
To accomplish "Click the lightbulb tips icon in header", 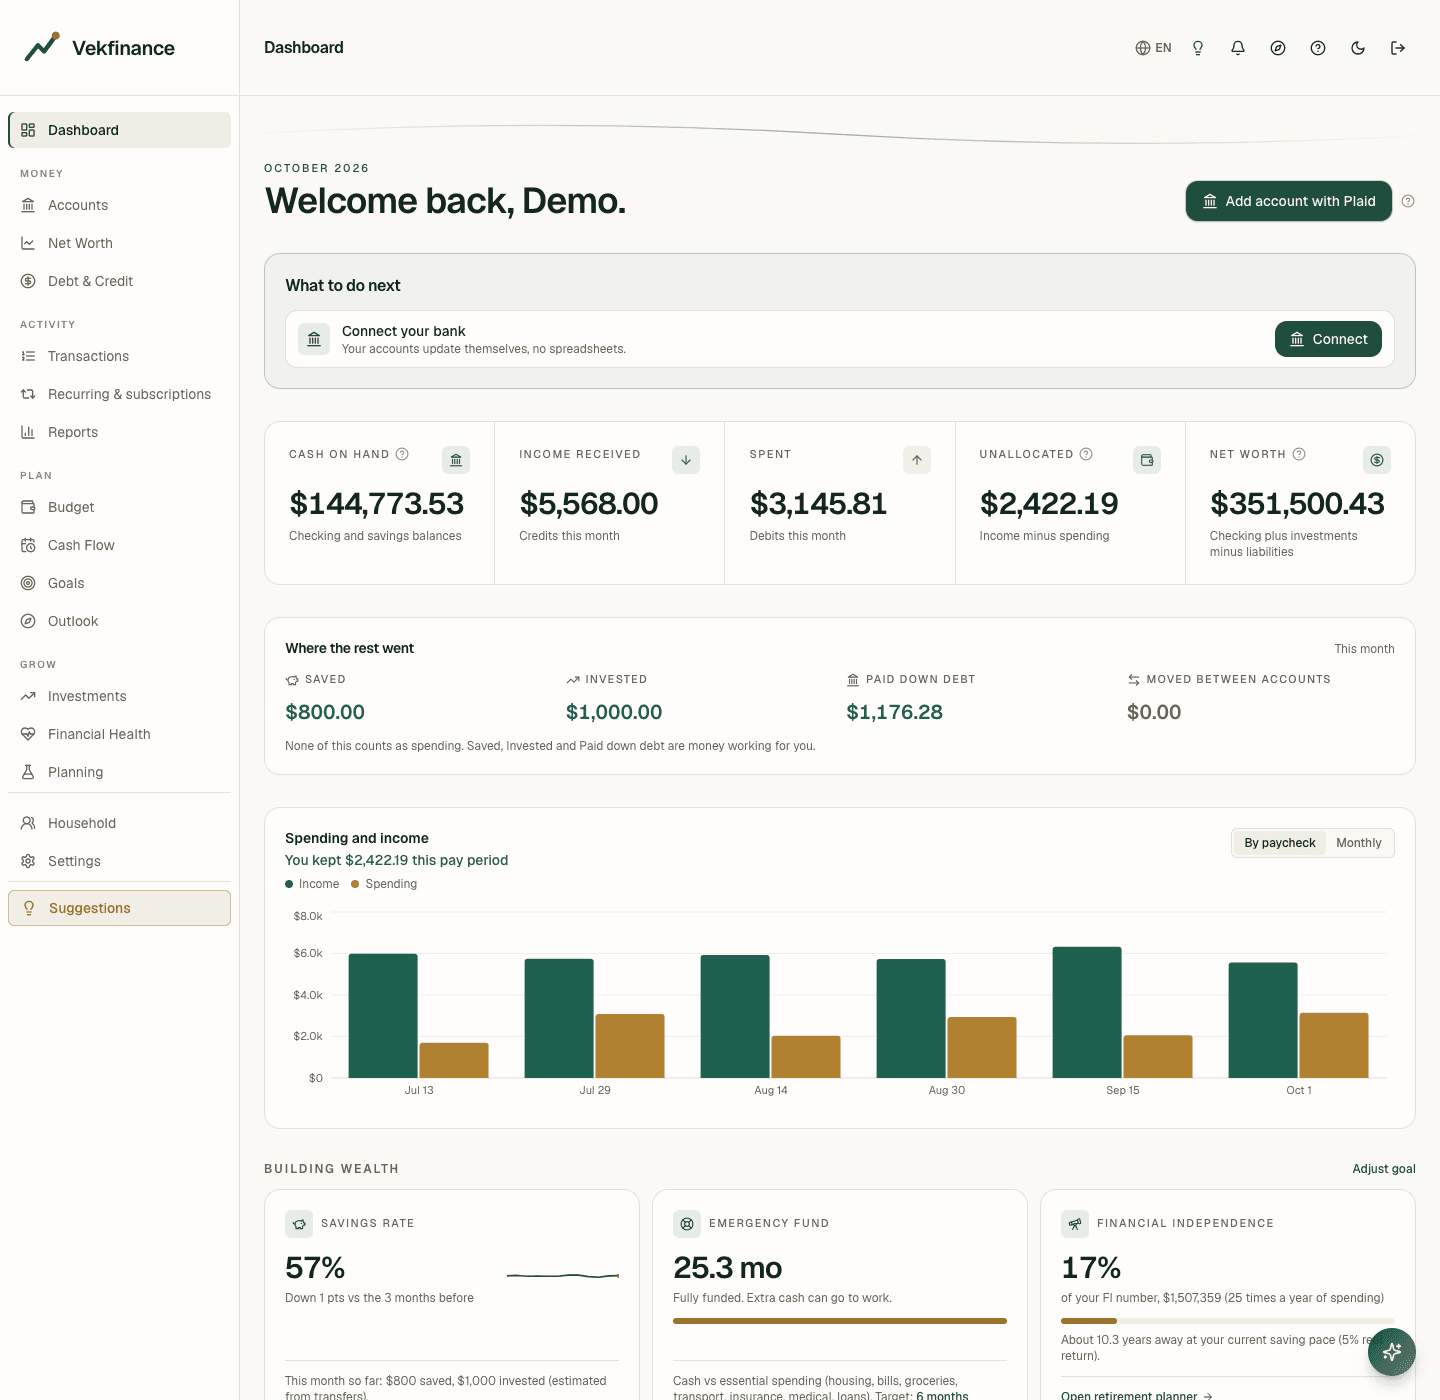I will pos(1198,48).
